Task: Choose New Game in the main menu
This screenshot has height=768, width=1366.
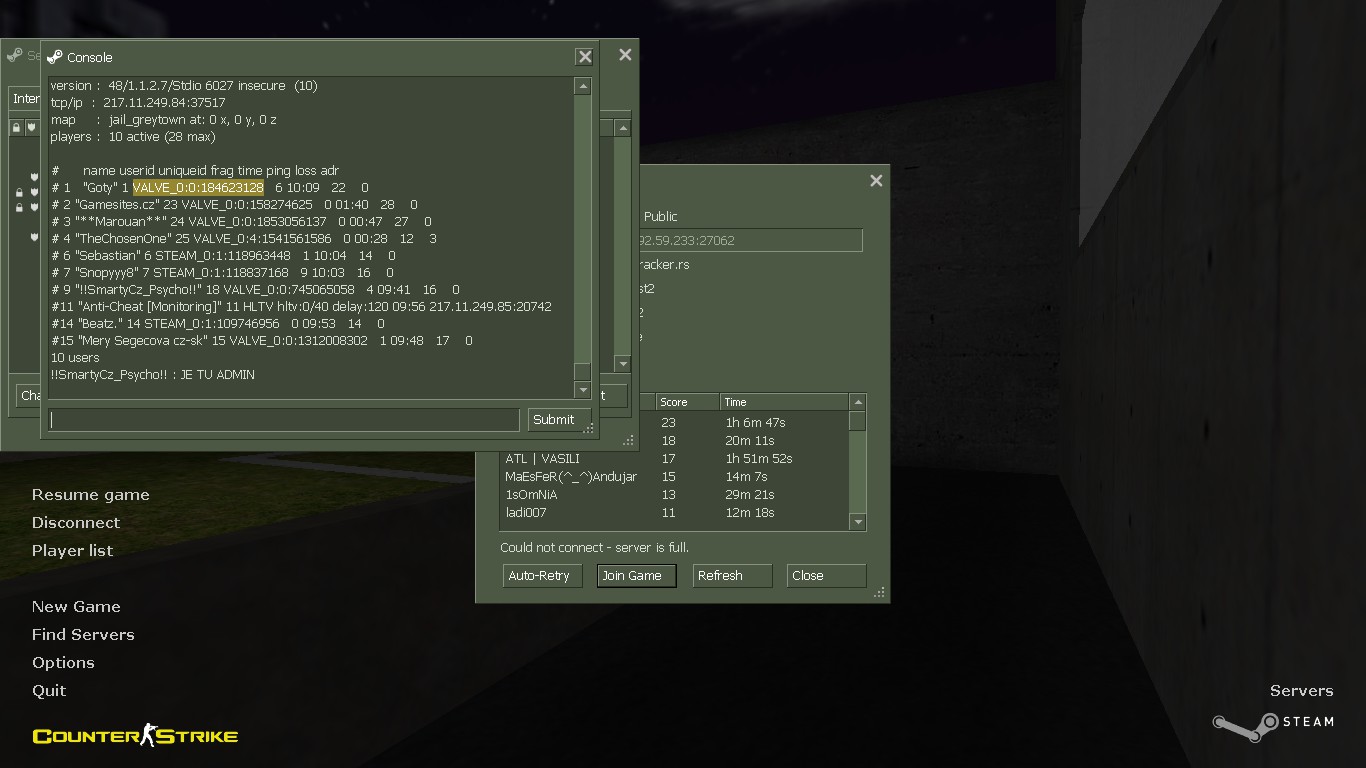Action: (76, 607)
